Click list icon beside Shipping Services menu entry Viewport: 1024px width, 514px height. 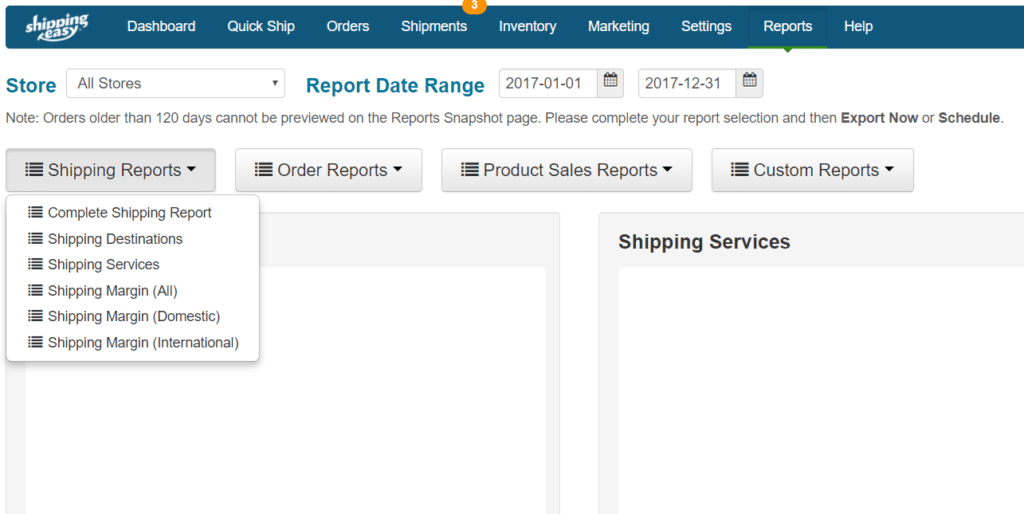[35, 264]
